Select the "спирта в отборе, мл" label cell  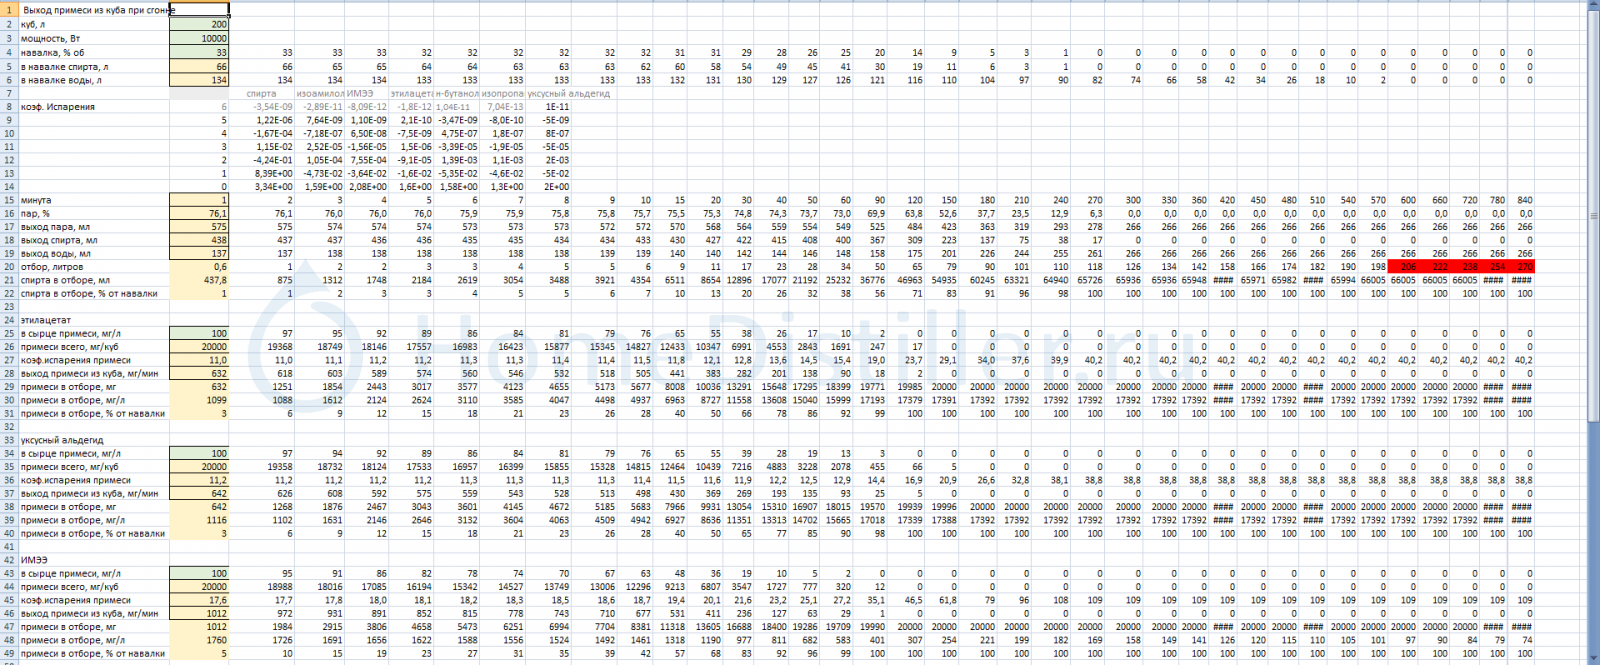94,280
